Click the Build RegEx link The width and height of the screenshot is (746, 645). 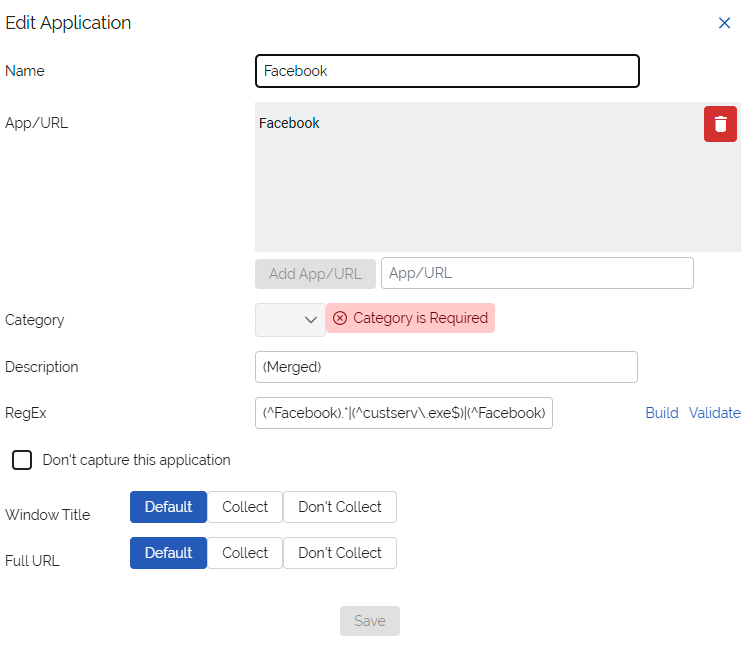pos(661,413)
